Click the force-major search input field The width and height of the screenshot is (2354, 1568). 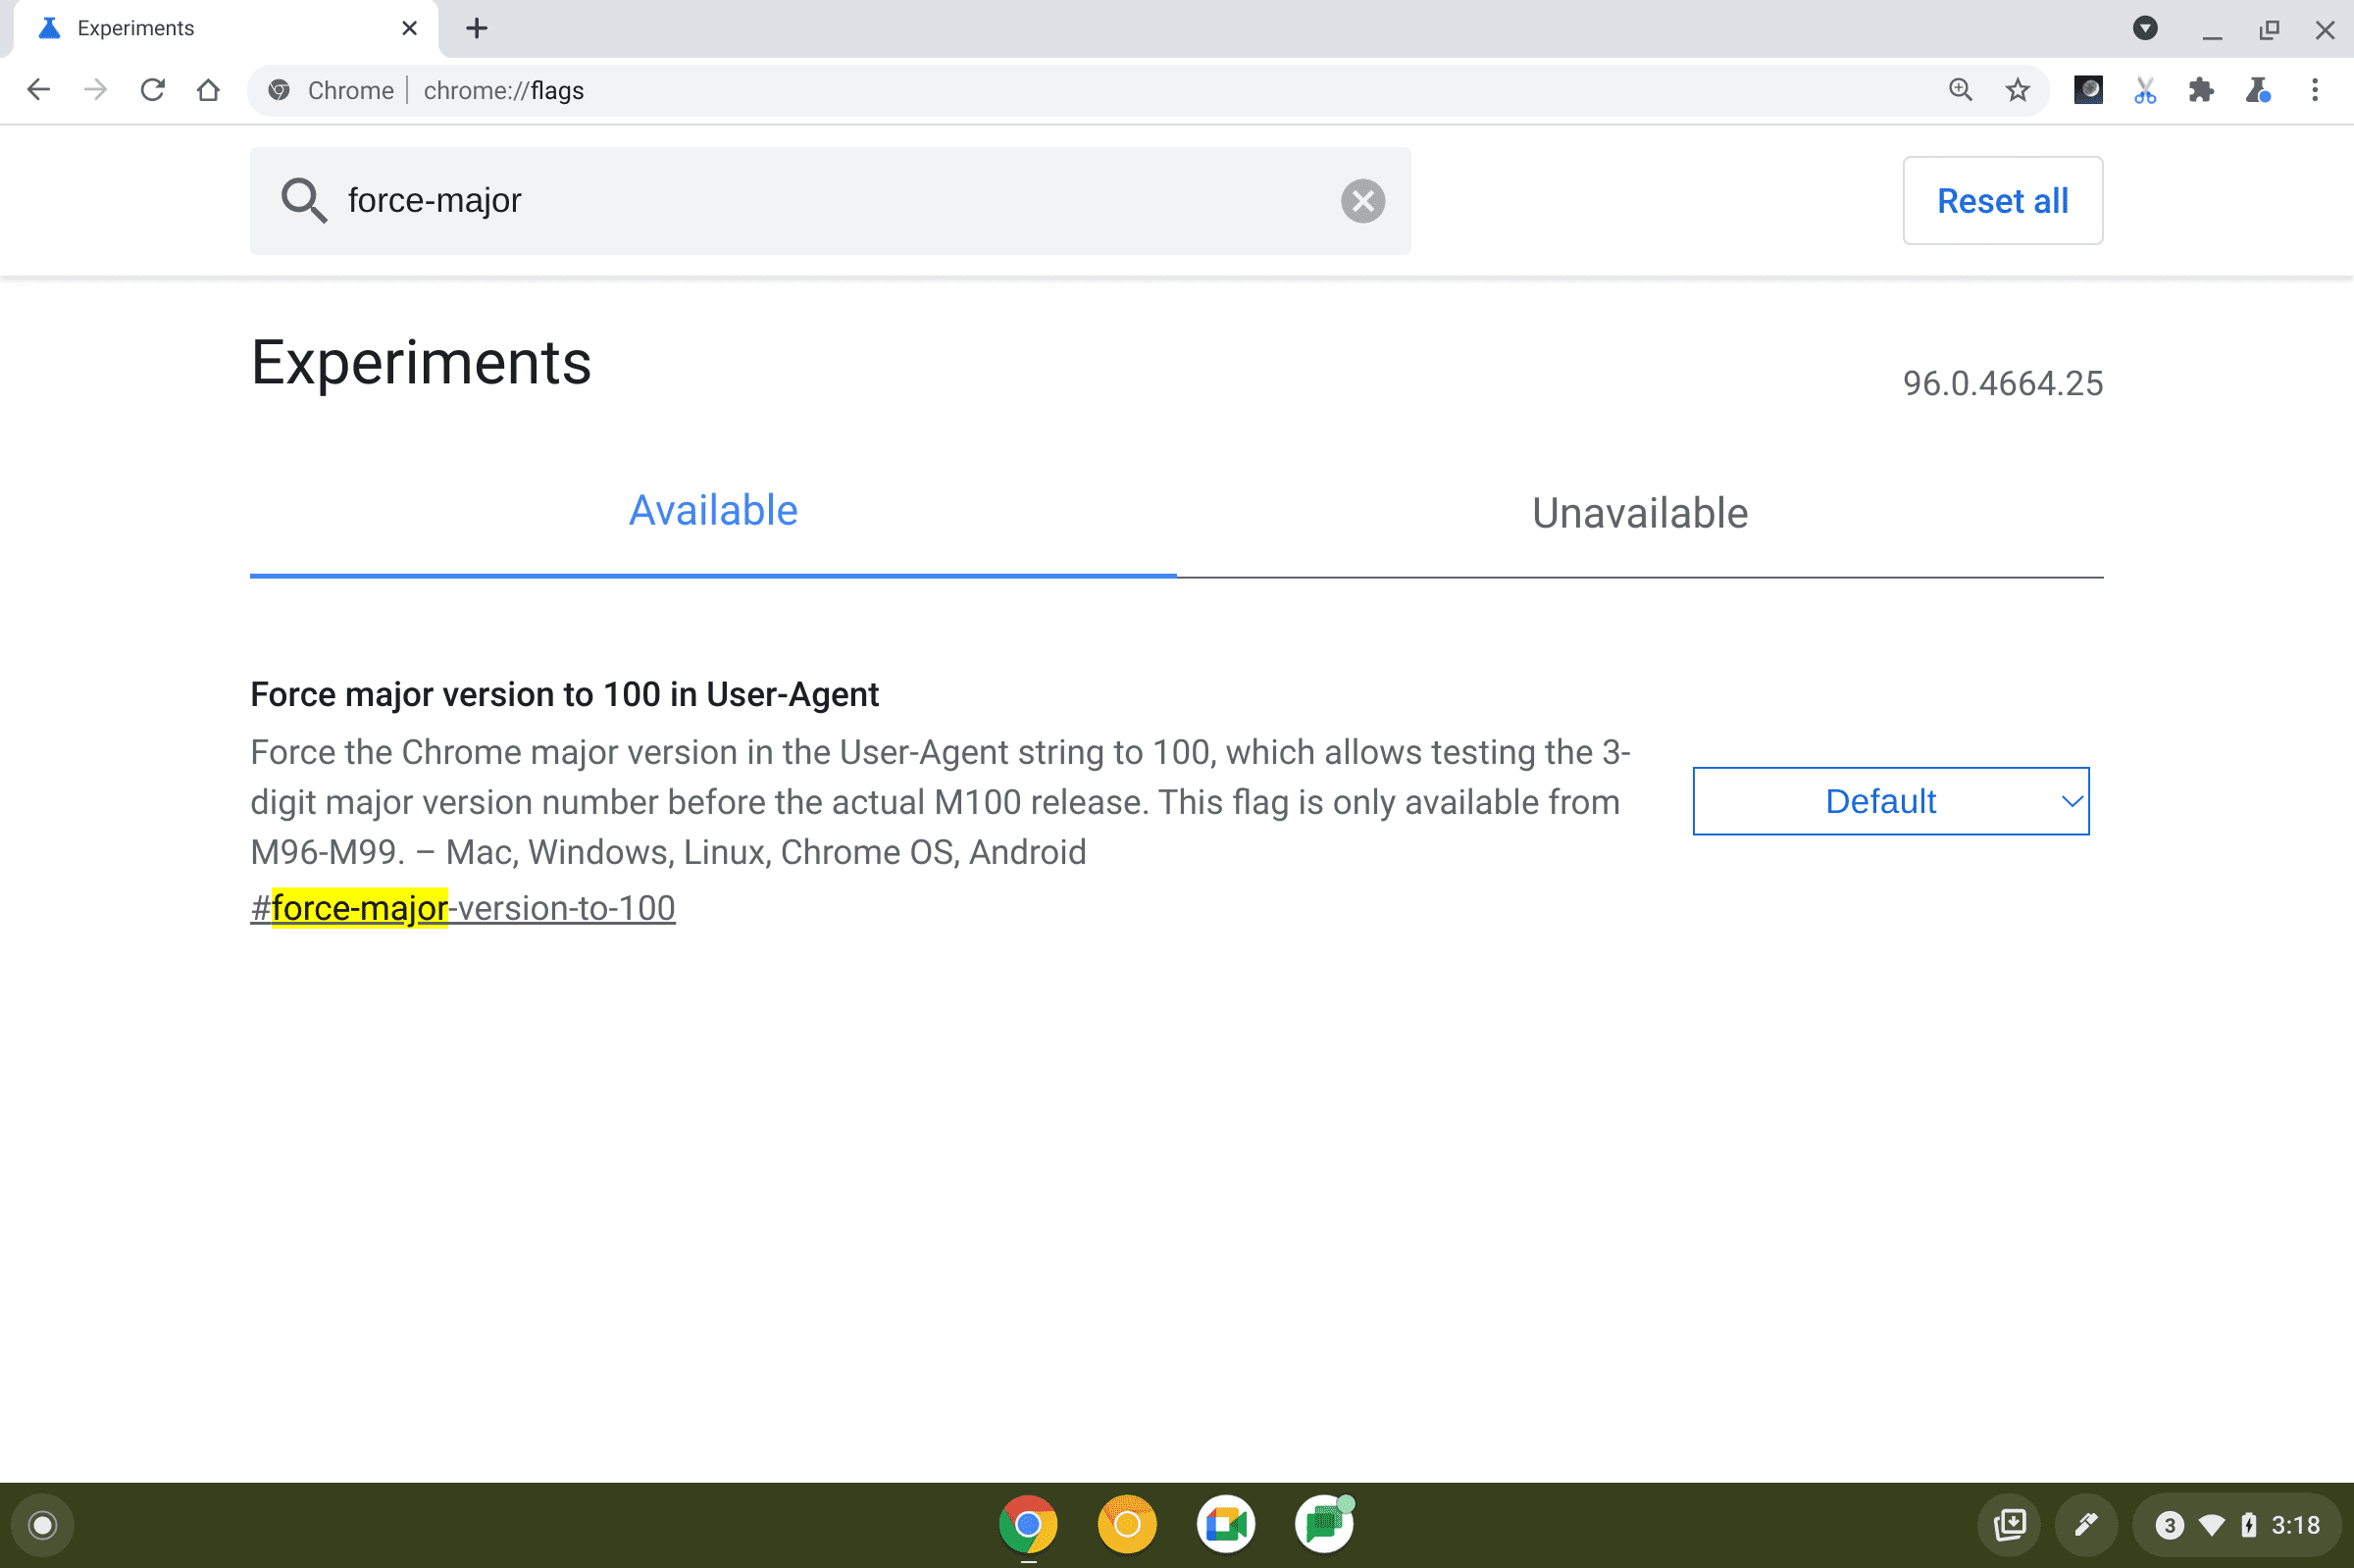pyautogui.click(x=832, y=199)
